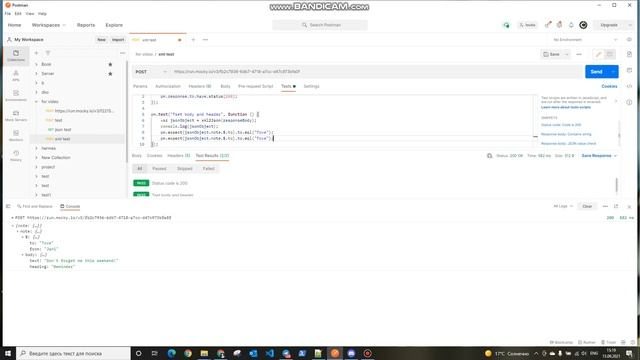Open the notifications bell
Viewport: 640px width, 360px height.
(571, 25)
